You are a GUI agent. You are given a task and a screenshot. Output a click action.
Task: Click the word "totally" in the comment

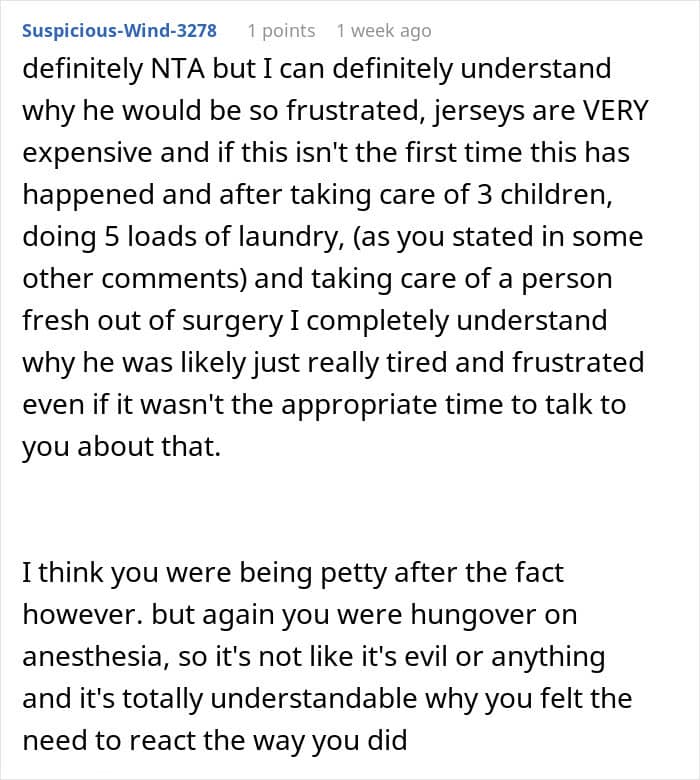[x=140, y=699]
